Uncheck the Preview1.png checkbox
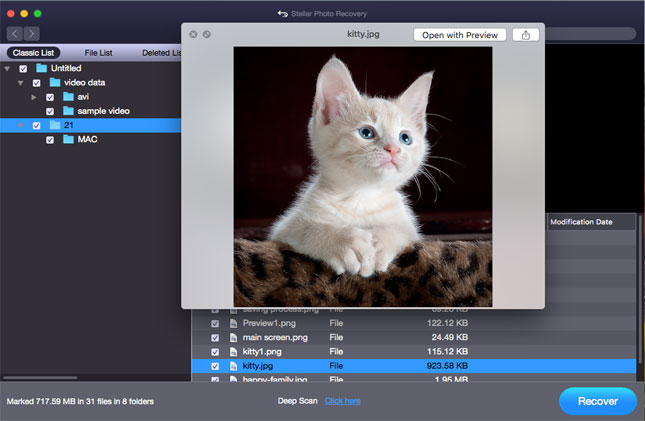Viewport: 645px width, 421px height. (215, 324)
